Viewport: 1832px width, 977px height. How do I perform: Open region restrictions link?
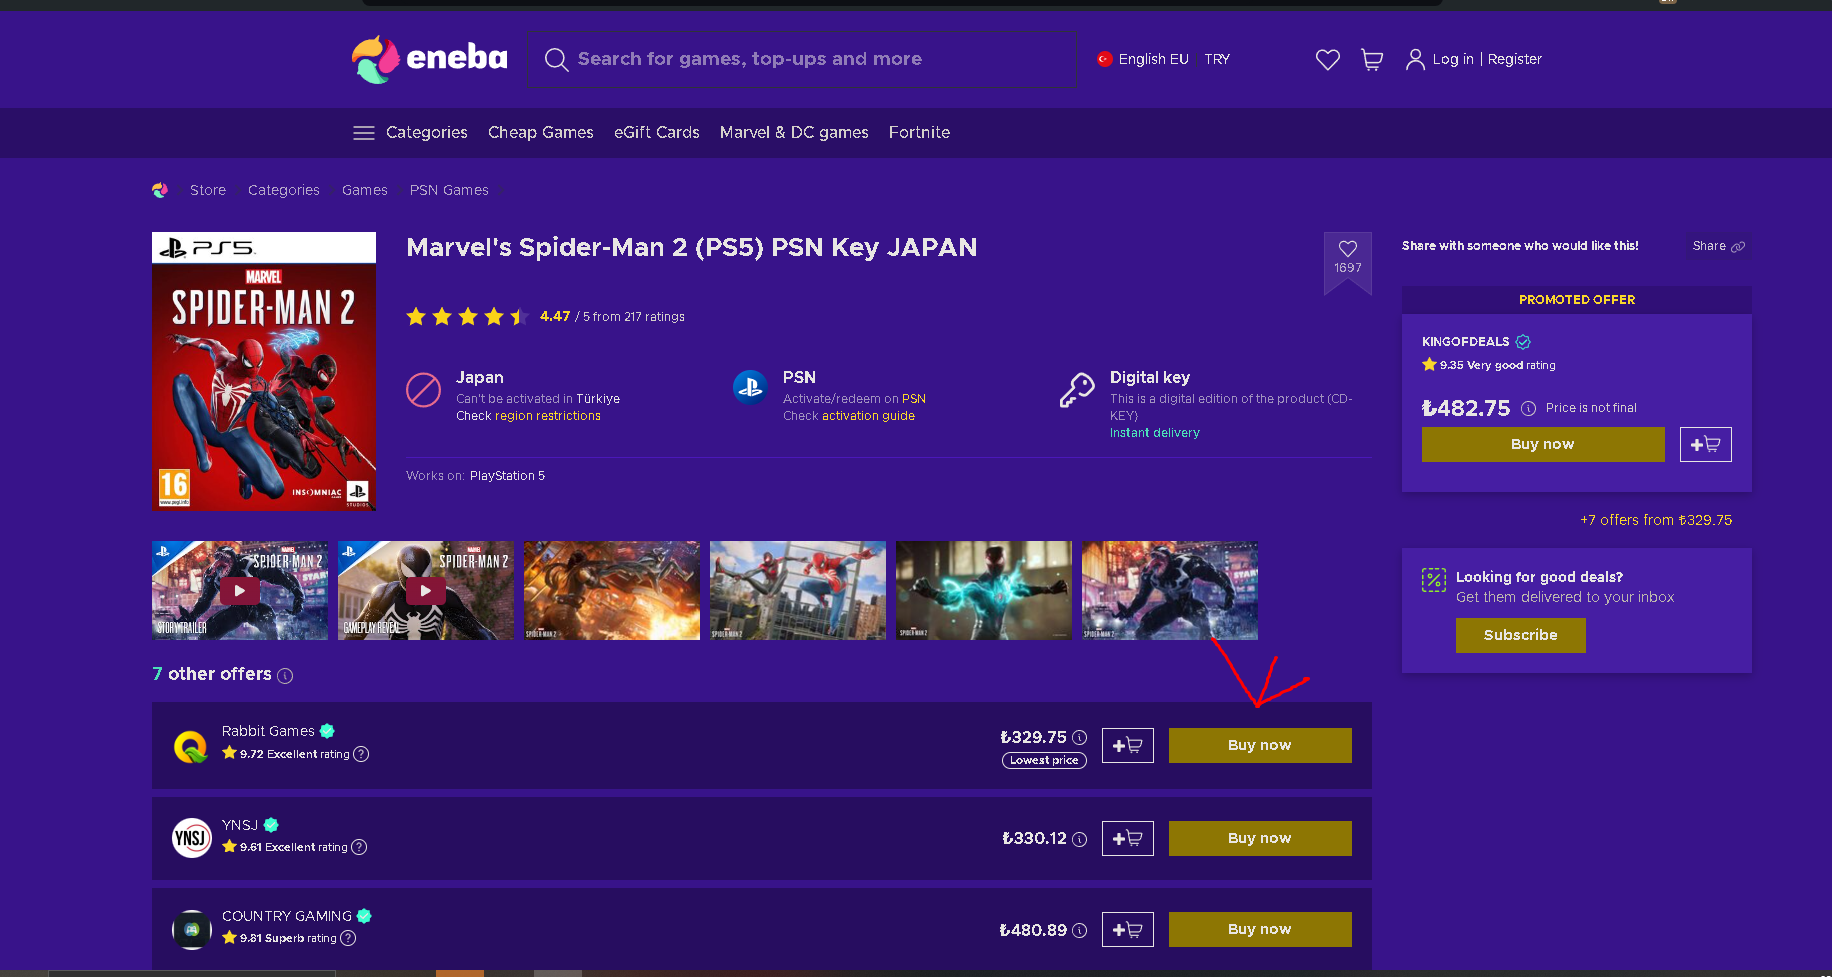[548, 416]
